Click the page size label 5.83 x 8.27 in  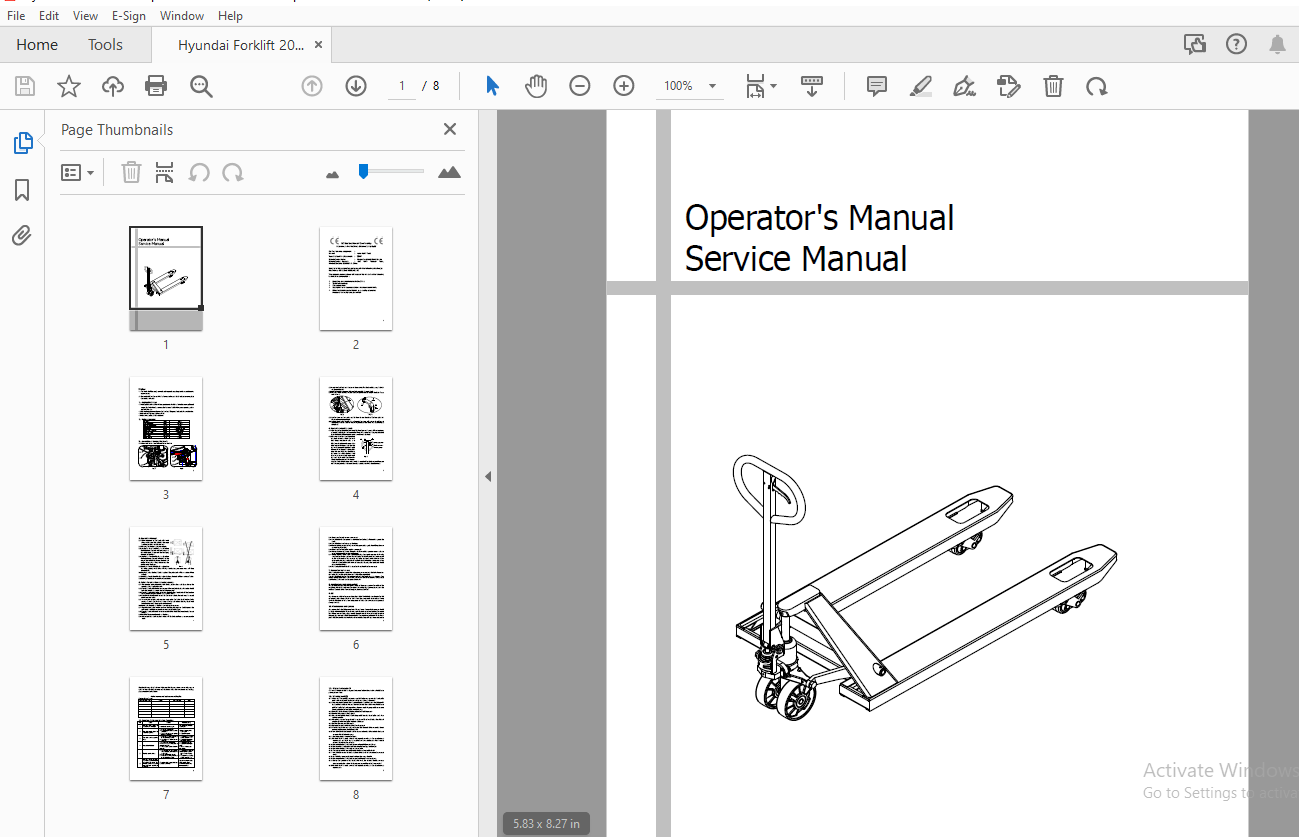coord(546,824)
